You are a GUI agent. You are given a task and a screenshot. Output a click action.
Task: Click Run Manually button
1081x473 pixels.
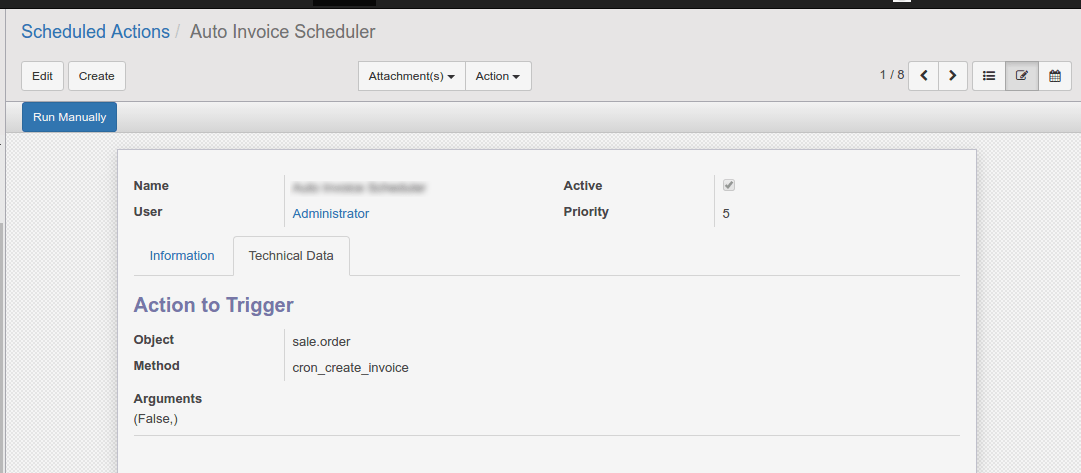[70, 117]
